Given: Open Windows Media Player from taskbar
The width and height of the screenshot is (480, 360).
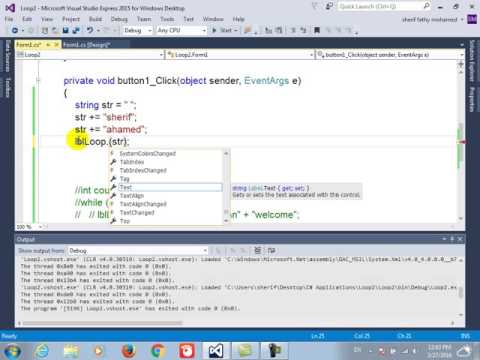Looking at the screenshot, I should pyautogui.click(x=98, y=351).
